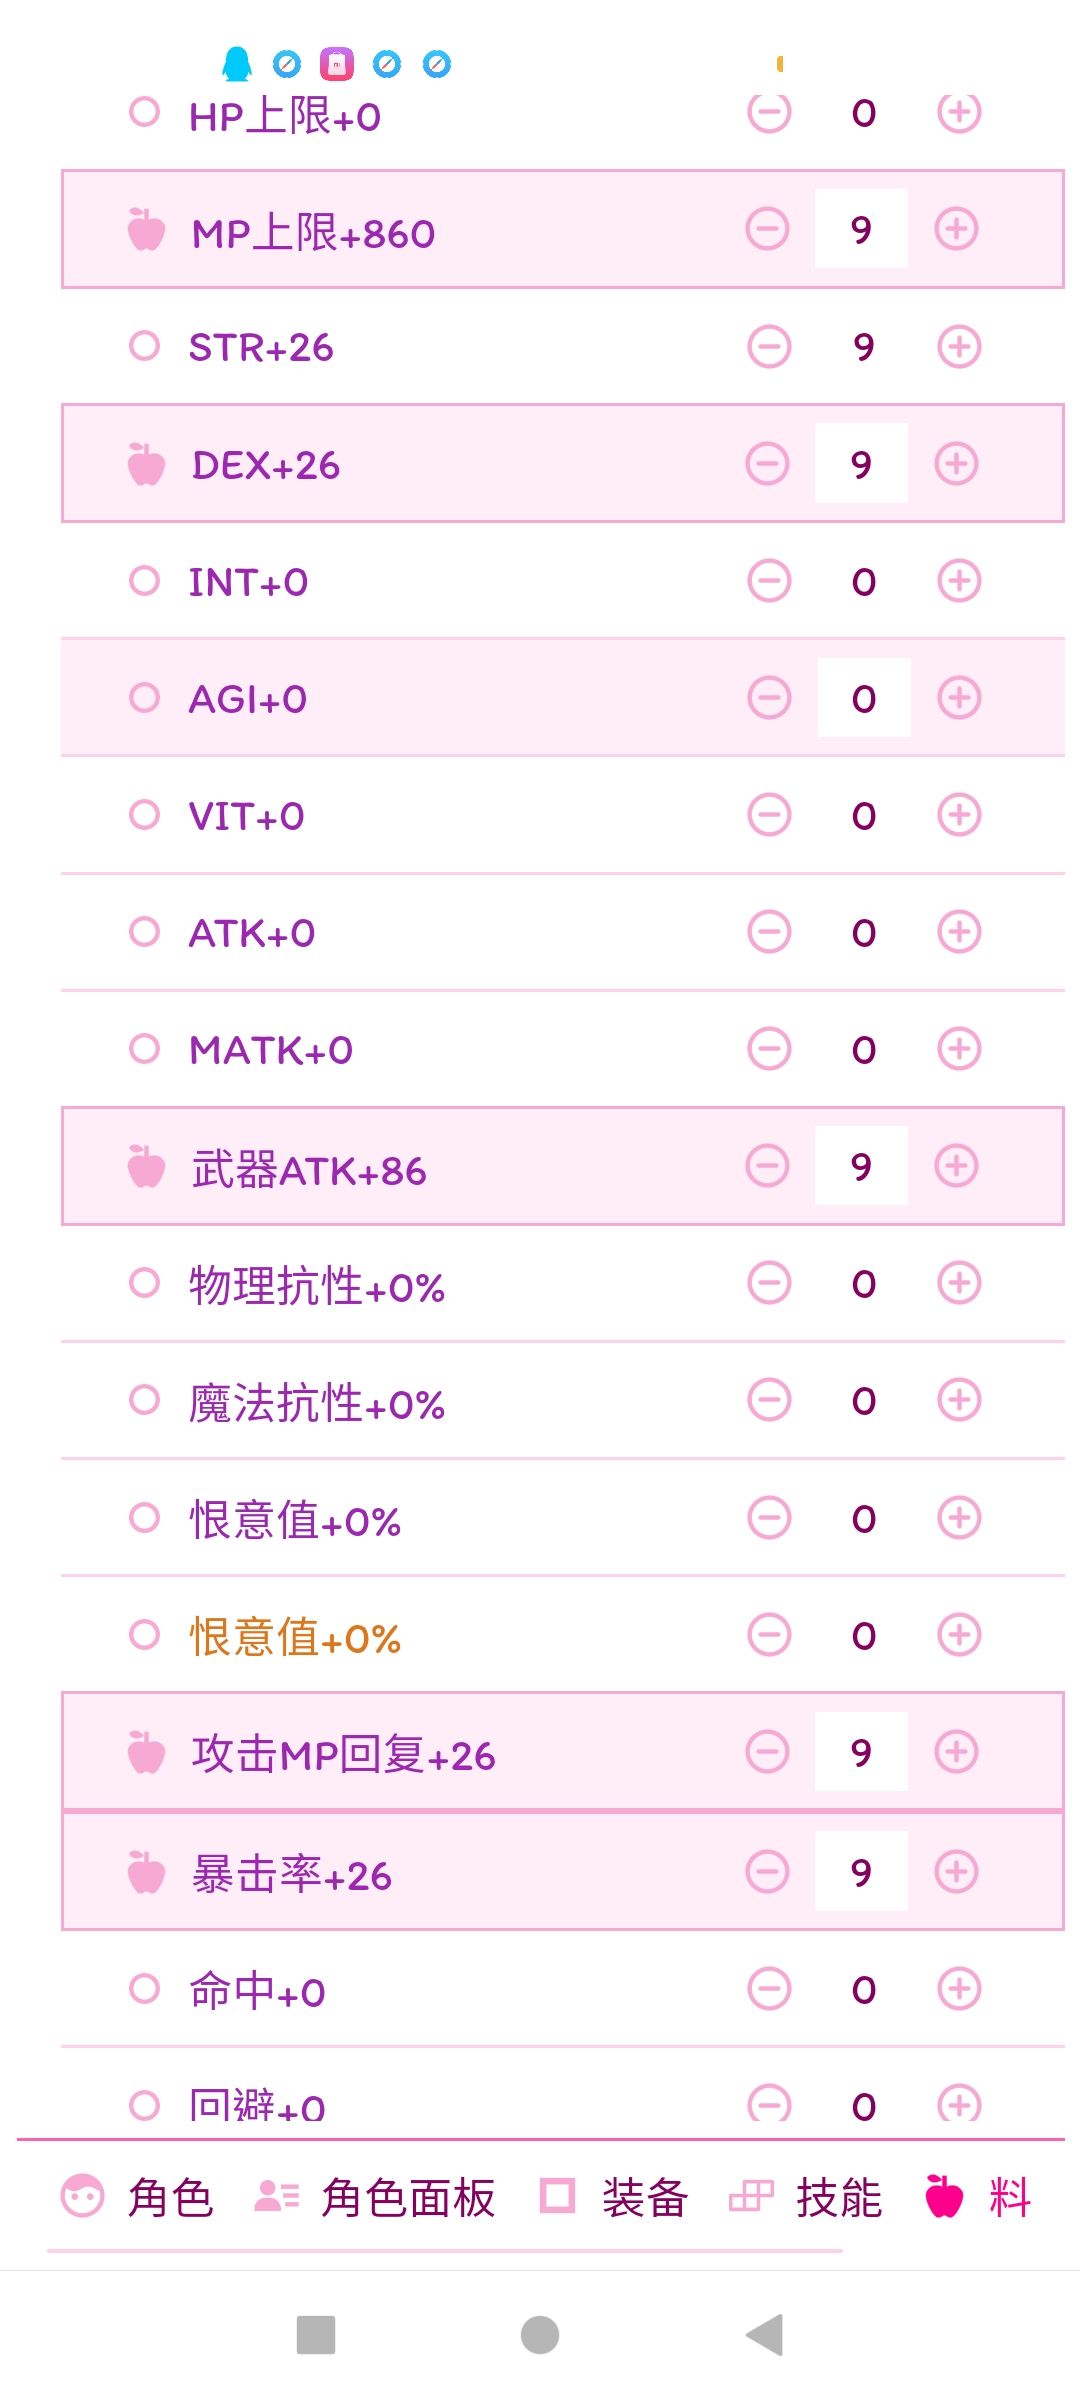Select the STR+26 radio circle
The height and width of the screenshot is (2400, 1080).
(x=145, y=346)
